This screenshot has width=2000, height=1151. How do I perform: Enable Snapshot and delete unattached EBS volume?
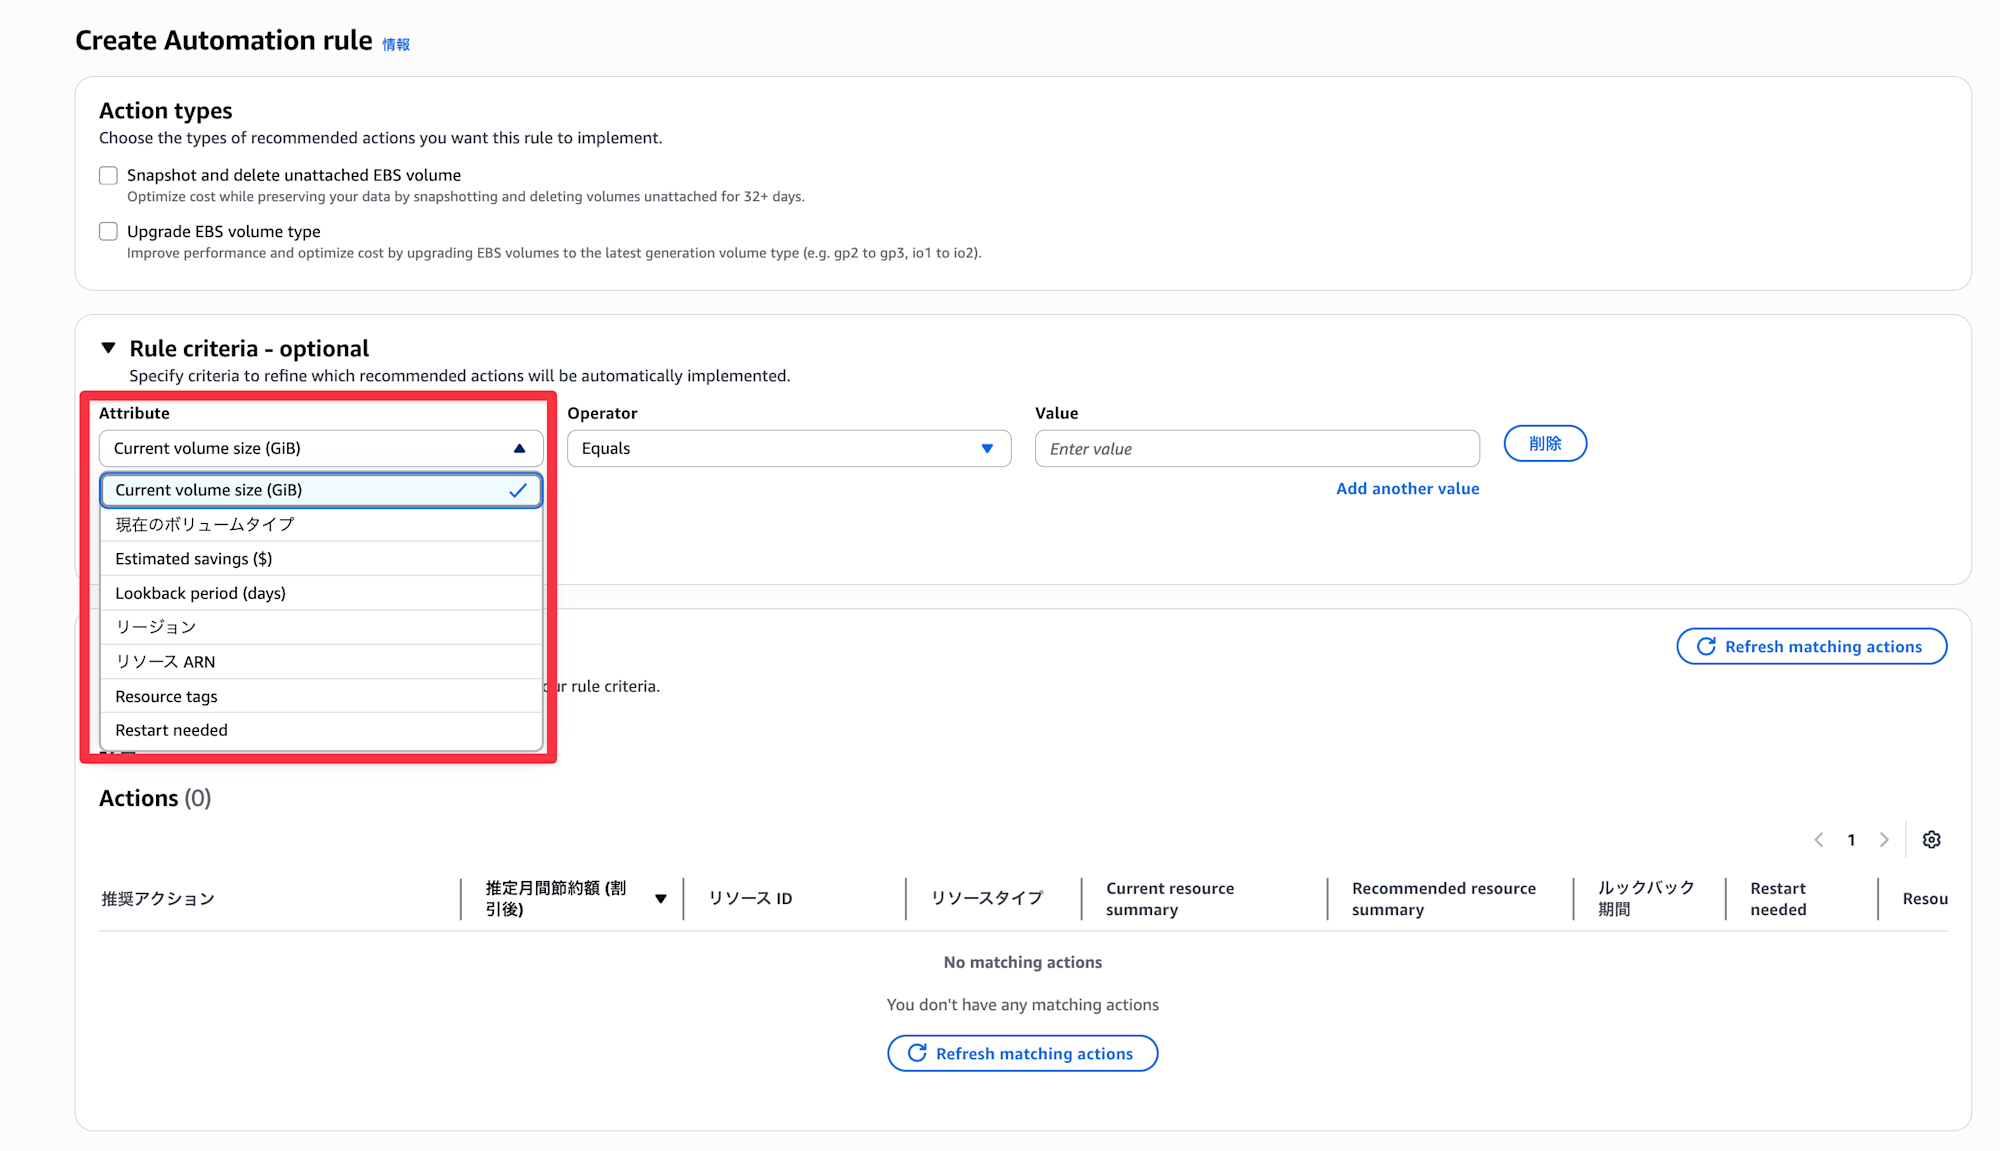tap(108, 176)
